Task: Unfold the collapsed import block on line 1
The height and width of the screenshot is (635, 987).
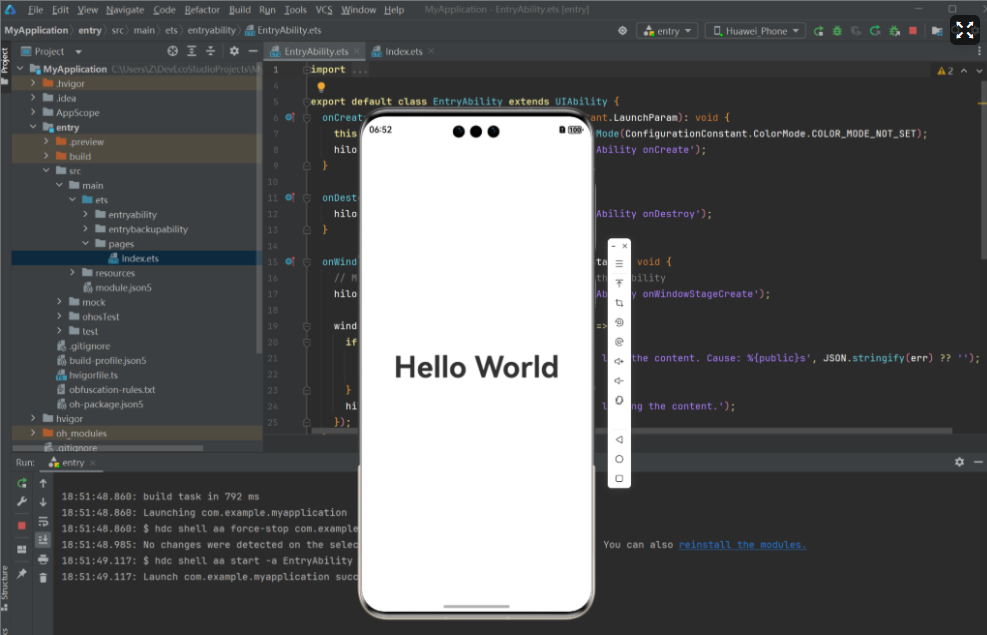Action: 307,69
